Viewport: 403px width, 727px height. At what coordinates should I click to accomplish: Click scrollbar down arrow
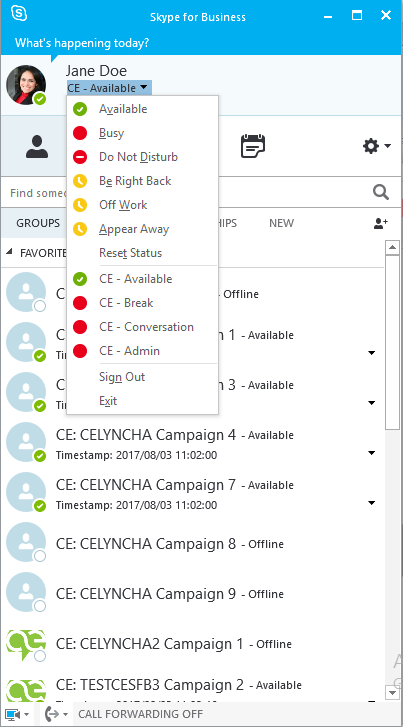(x=392, y=693)
